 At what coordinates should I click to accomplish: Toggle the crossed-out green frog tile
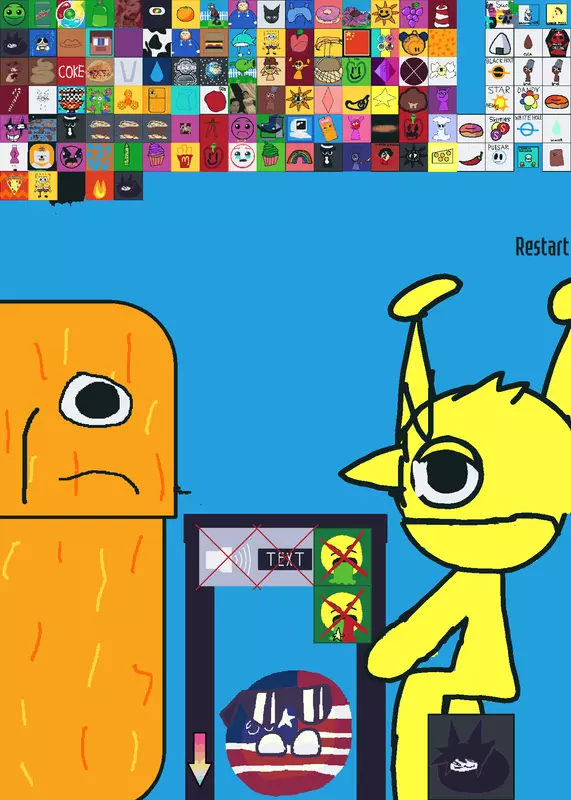342,557
